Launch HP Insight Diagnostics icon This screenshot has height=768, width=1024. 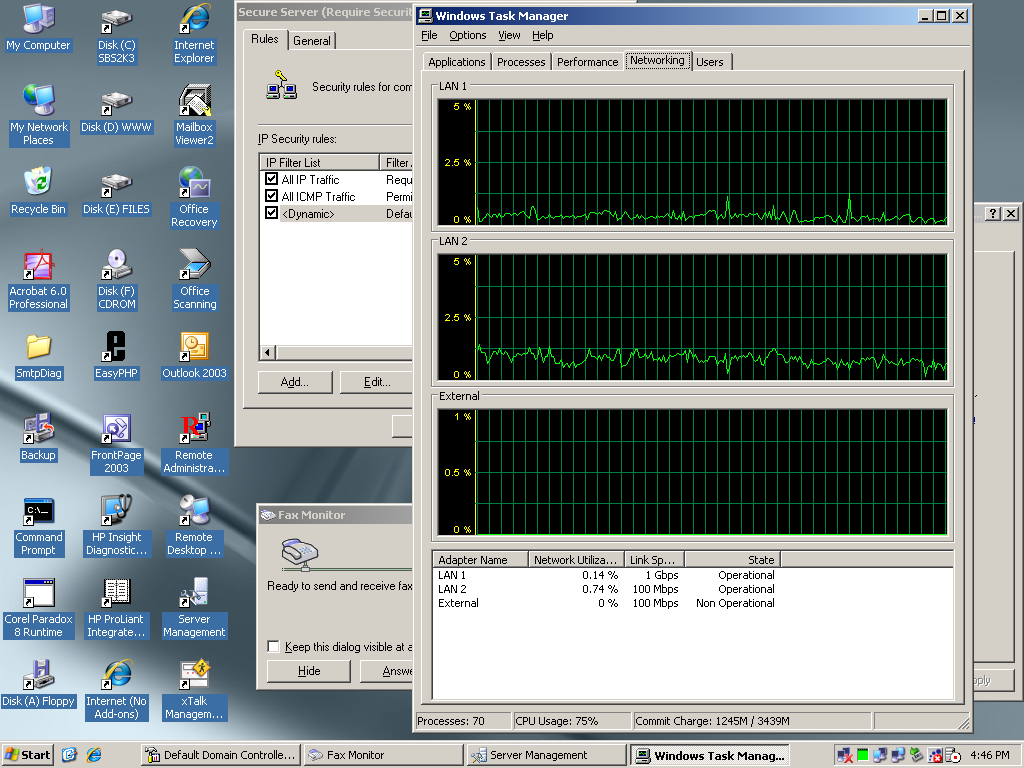tap(116, 526)
